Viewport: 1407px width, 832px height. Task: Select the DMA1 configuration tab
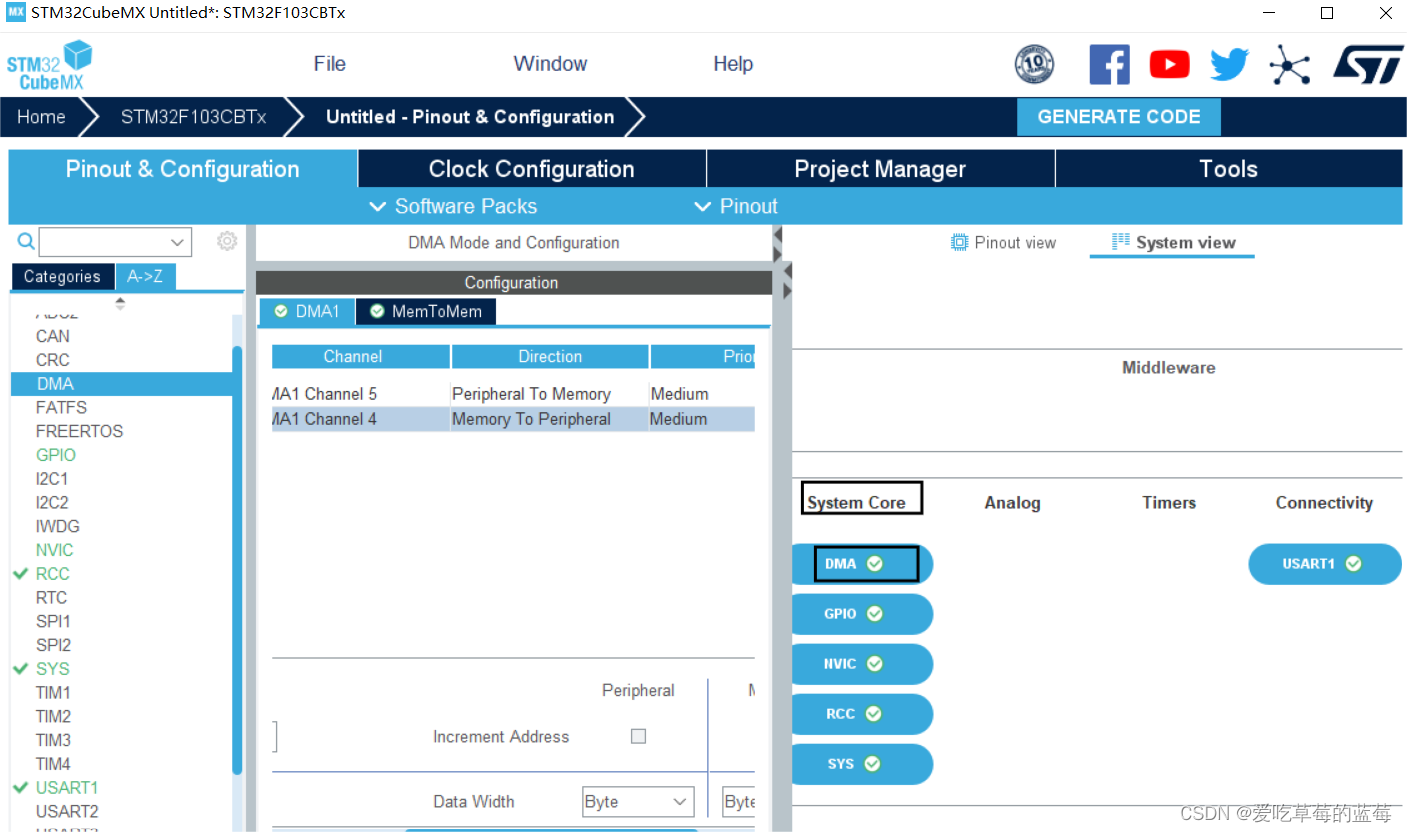[307, 312]
